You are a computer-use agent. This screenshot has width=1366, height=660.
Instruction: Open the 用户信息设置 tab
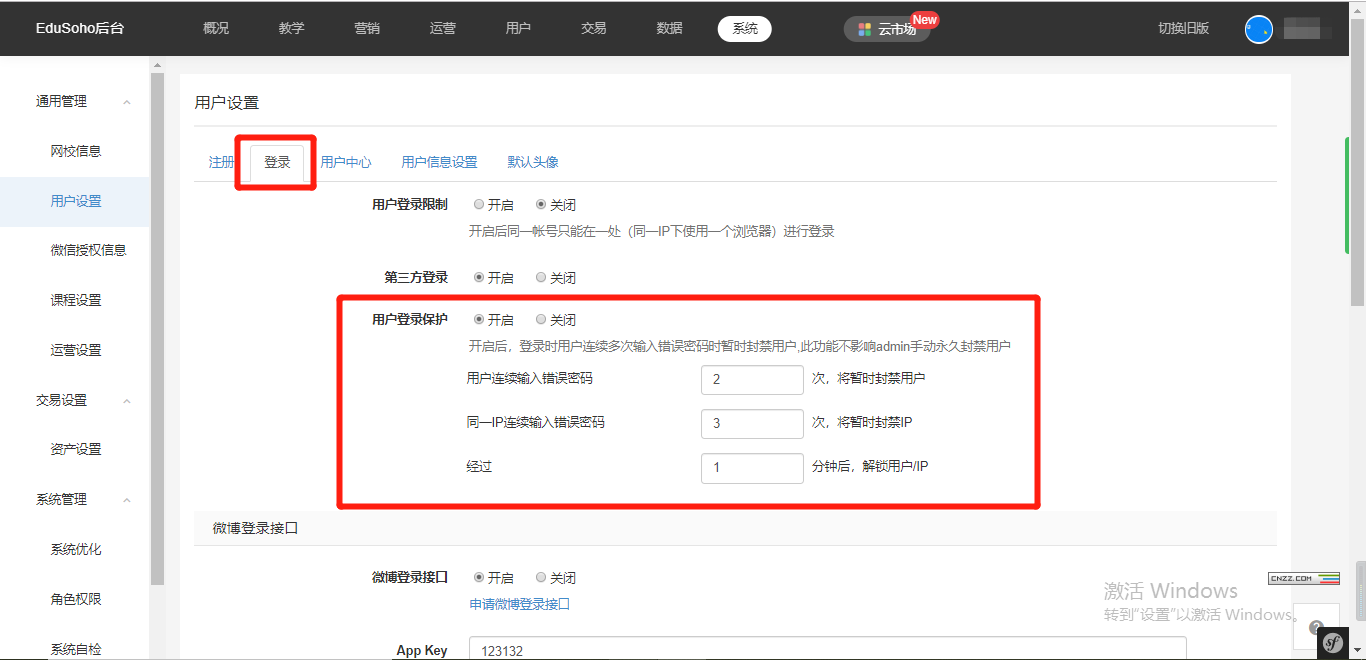pos(439,162)
